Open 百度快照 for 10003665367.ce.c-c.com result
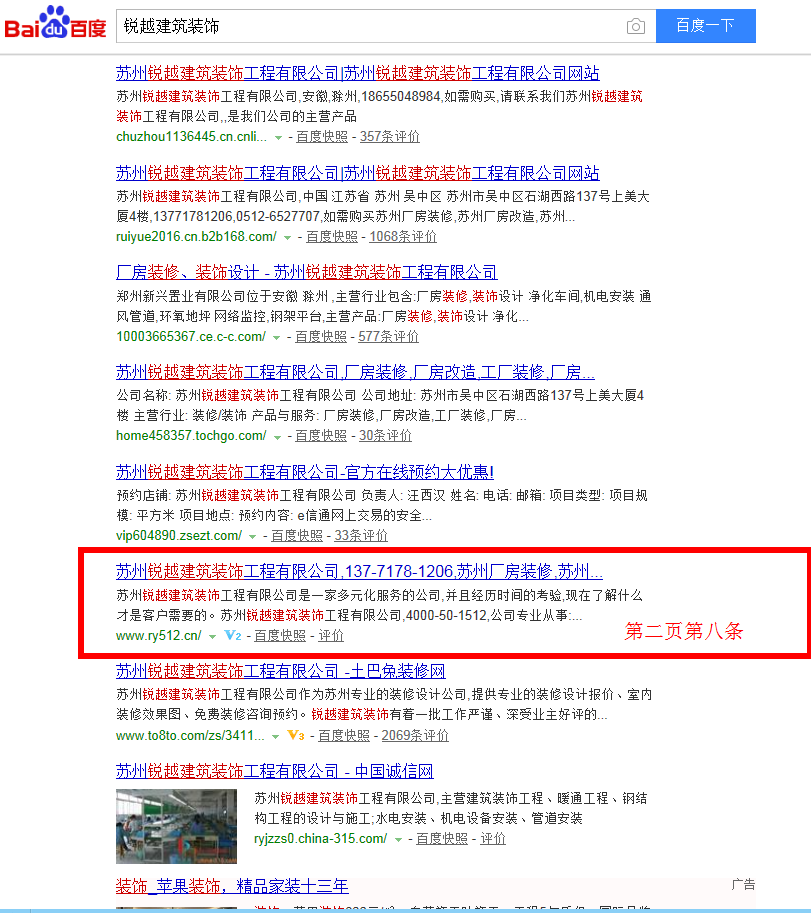Screen dimensions: 811x913 point(321,337)
